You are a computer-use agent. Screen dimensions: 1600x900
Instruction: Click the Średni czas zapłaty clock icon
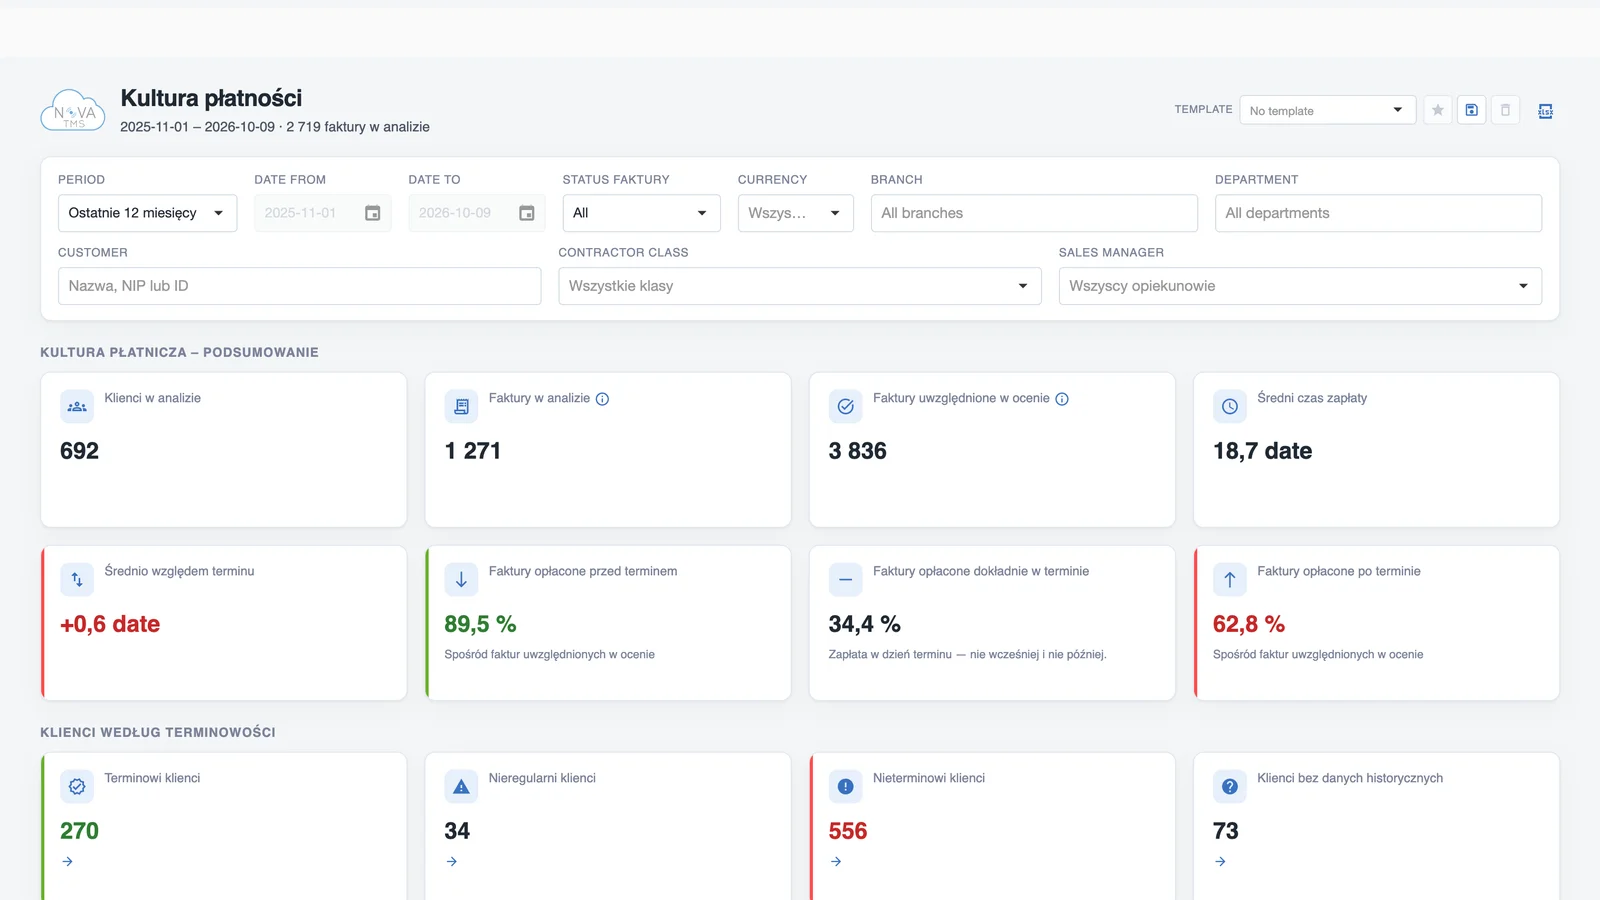pos(1230,407)
